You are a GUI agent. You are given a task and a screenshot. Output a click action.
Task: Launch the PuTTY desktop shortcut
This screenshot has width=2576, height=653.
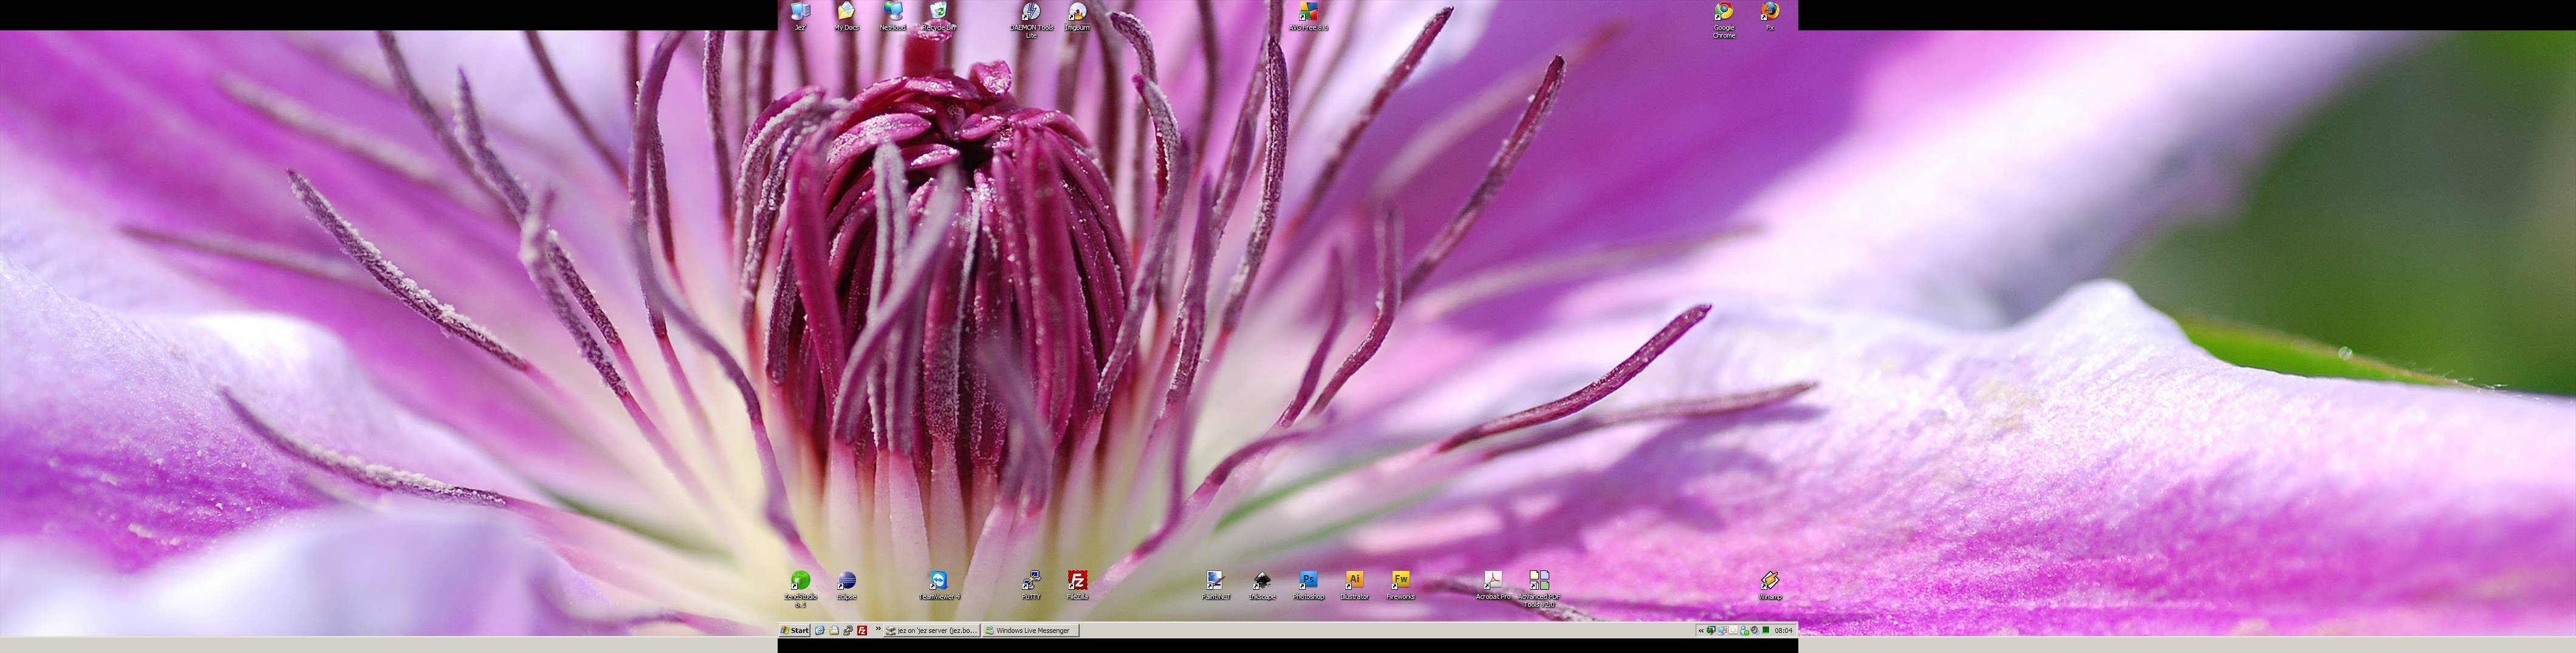point(1031,585)
